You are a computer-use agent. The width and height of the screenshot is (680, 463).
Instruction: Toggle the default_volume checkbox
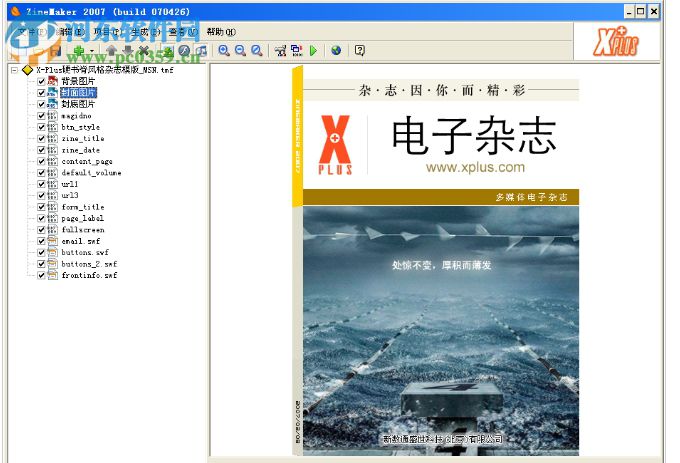click(x=41, y=173)
